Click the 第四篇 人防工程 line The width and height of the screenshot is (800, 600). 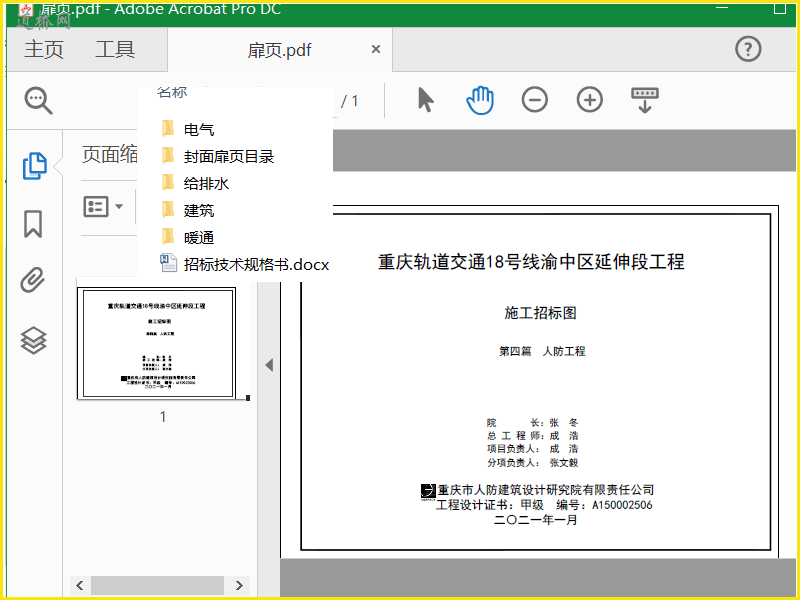click(542, 351)
